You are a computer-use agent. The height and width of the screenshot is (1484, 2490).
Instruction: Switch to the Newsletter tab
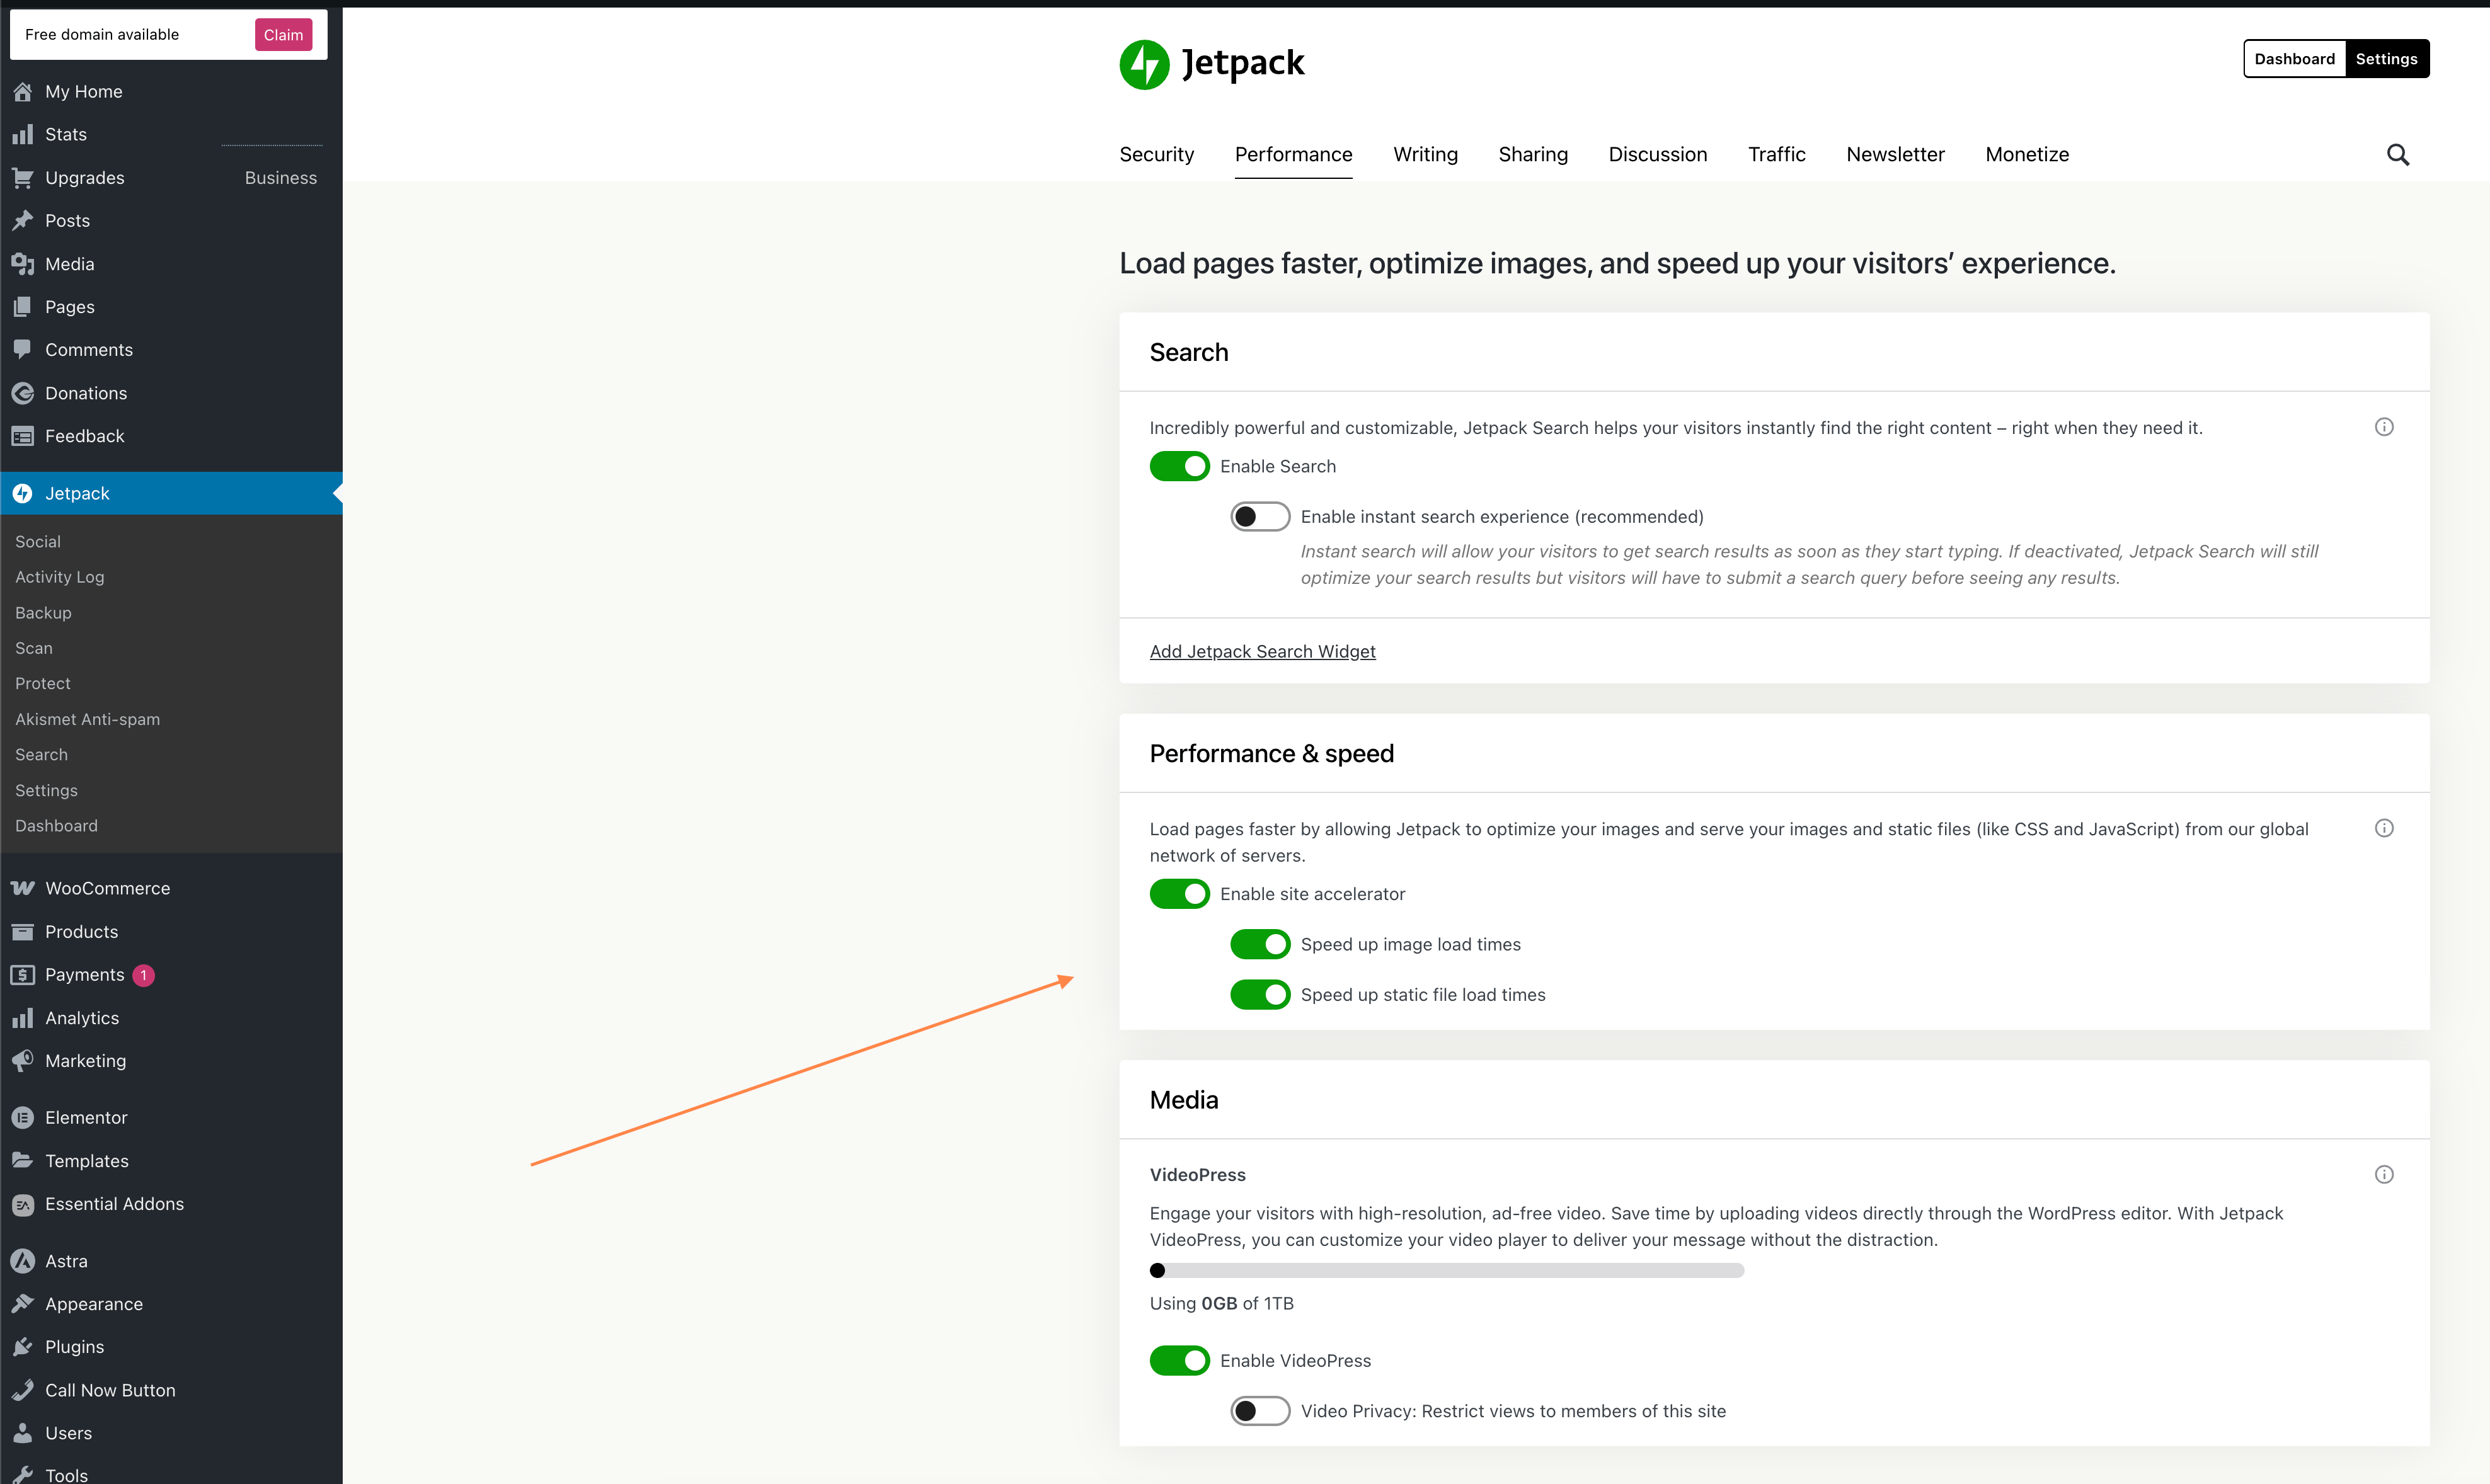point(1895,154)
